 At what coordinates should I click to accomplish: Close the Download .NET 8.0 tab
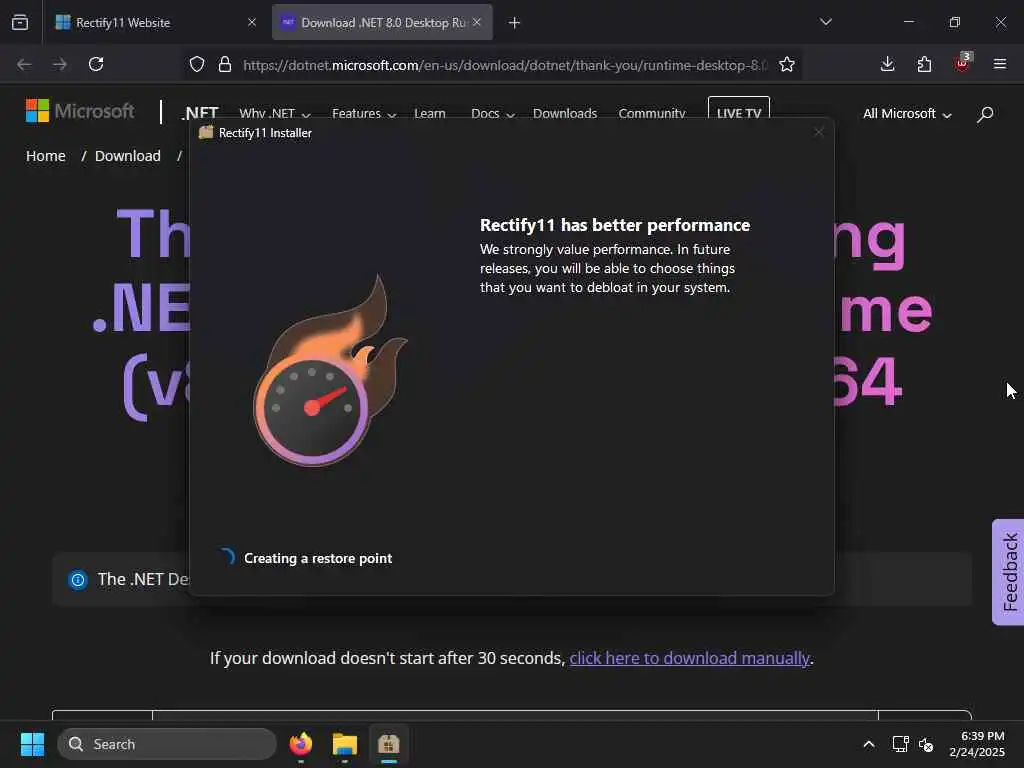(x=477, y=22)
